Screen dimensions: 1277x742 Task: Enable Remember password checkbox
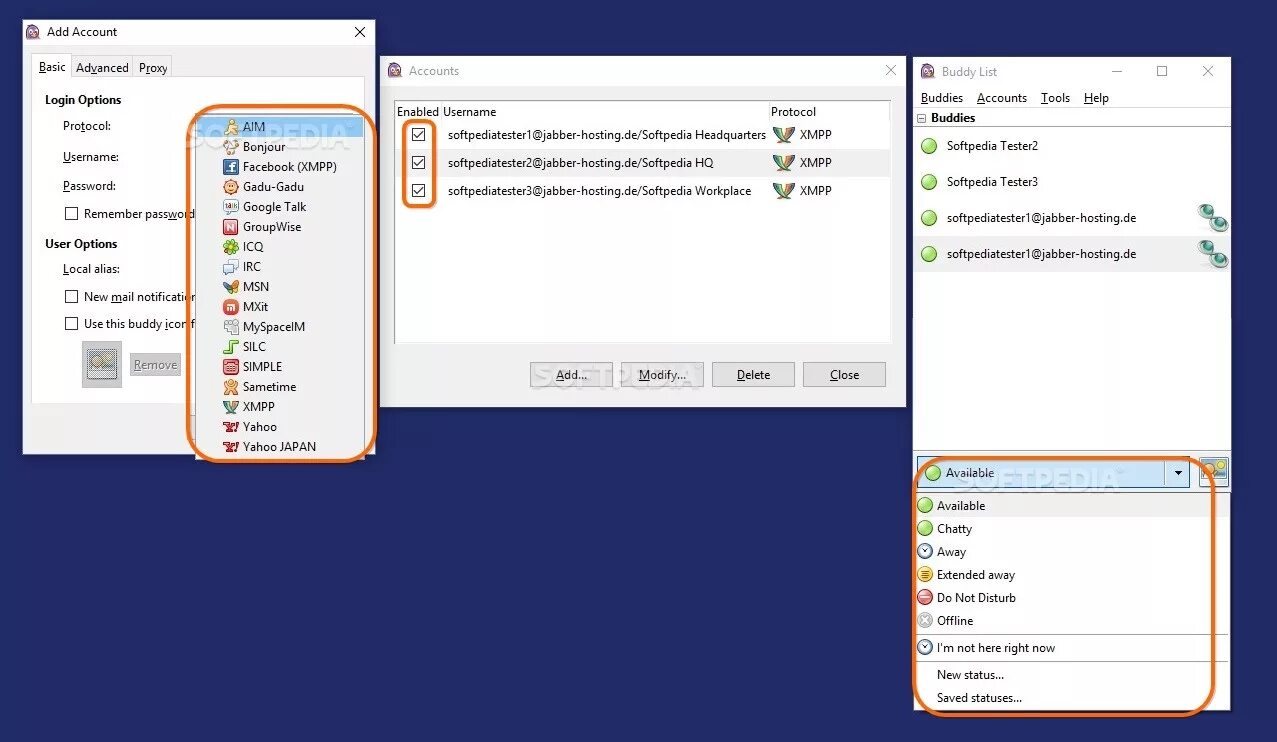pyautogui.click(x=71, y=213)
